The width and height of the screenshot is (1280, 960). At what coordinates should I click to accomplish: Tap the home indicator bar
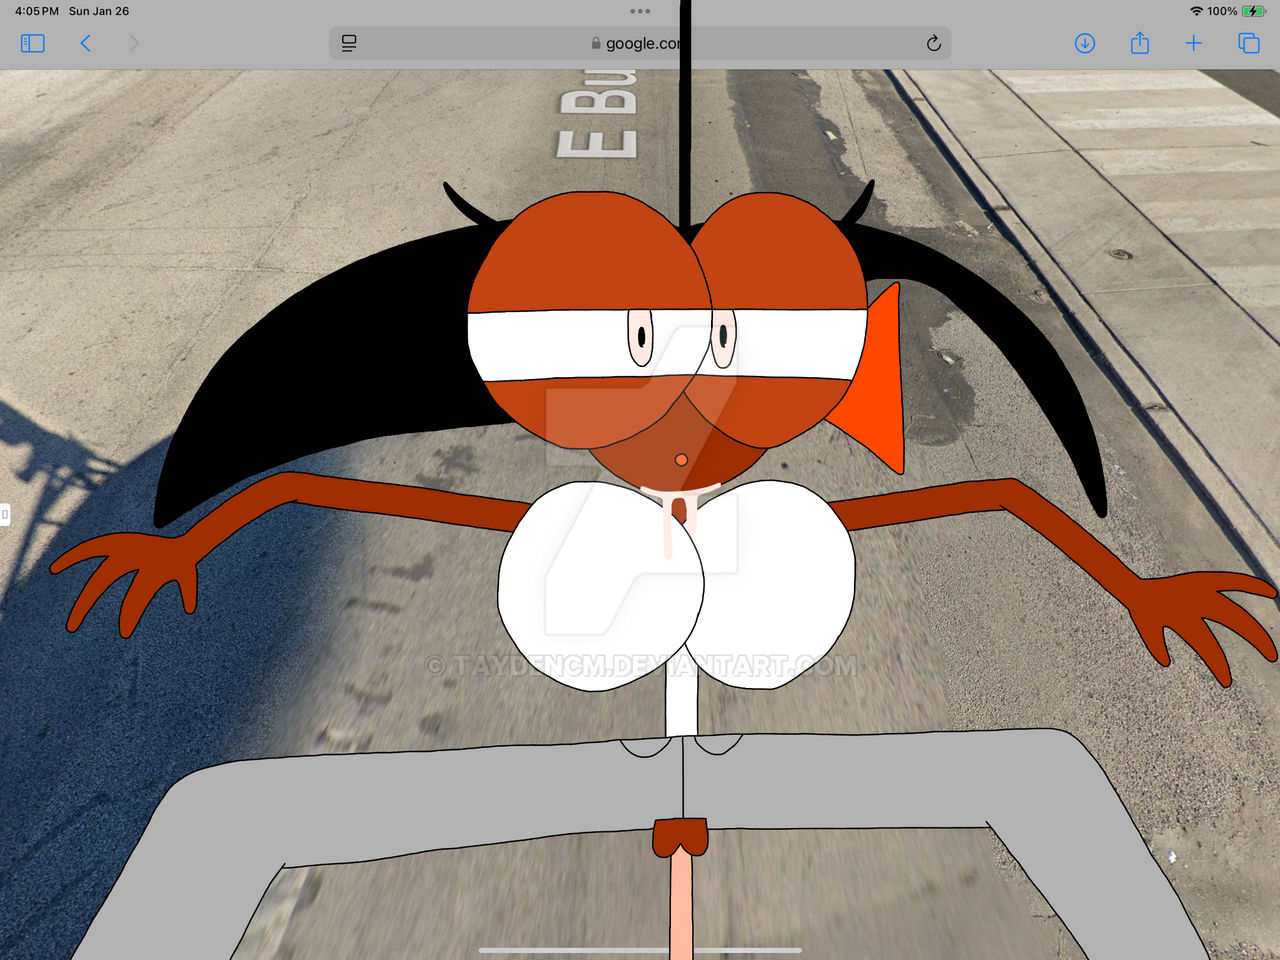[x=640, y=950]
